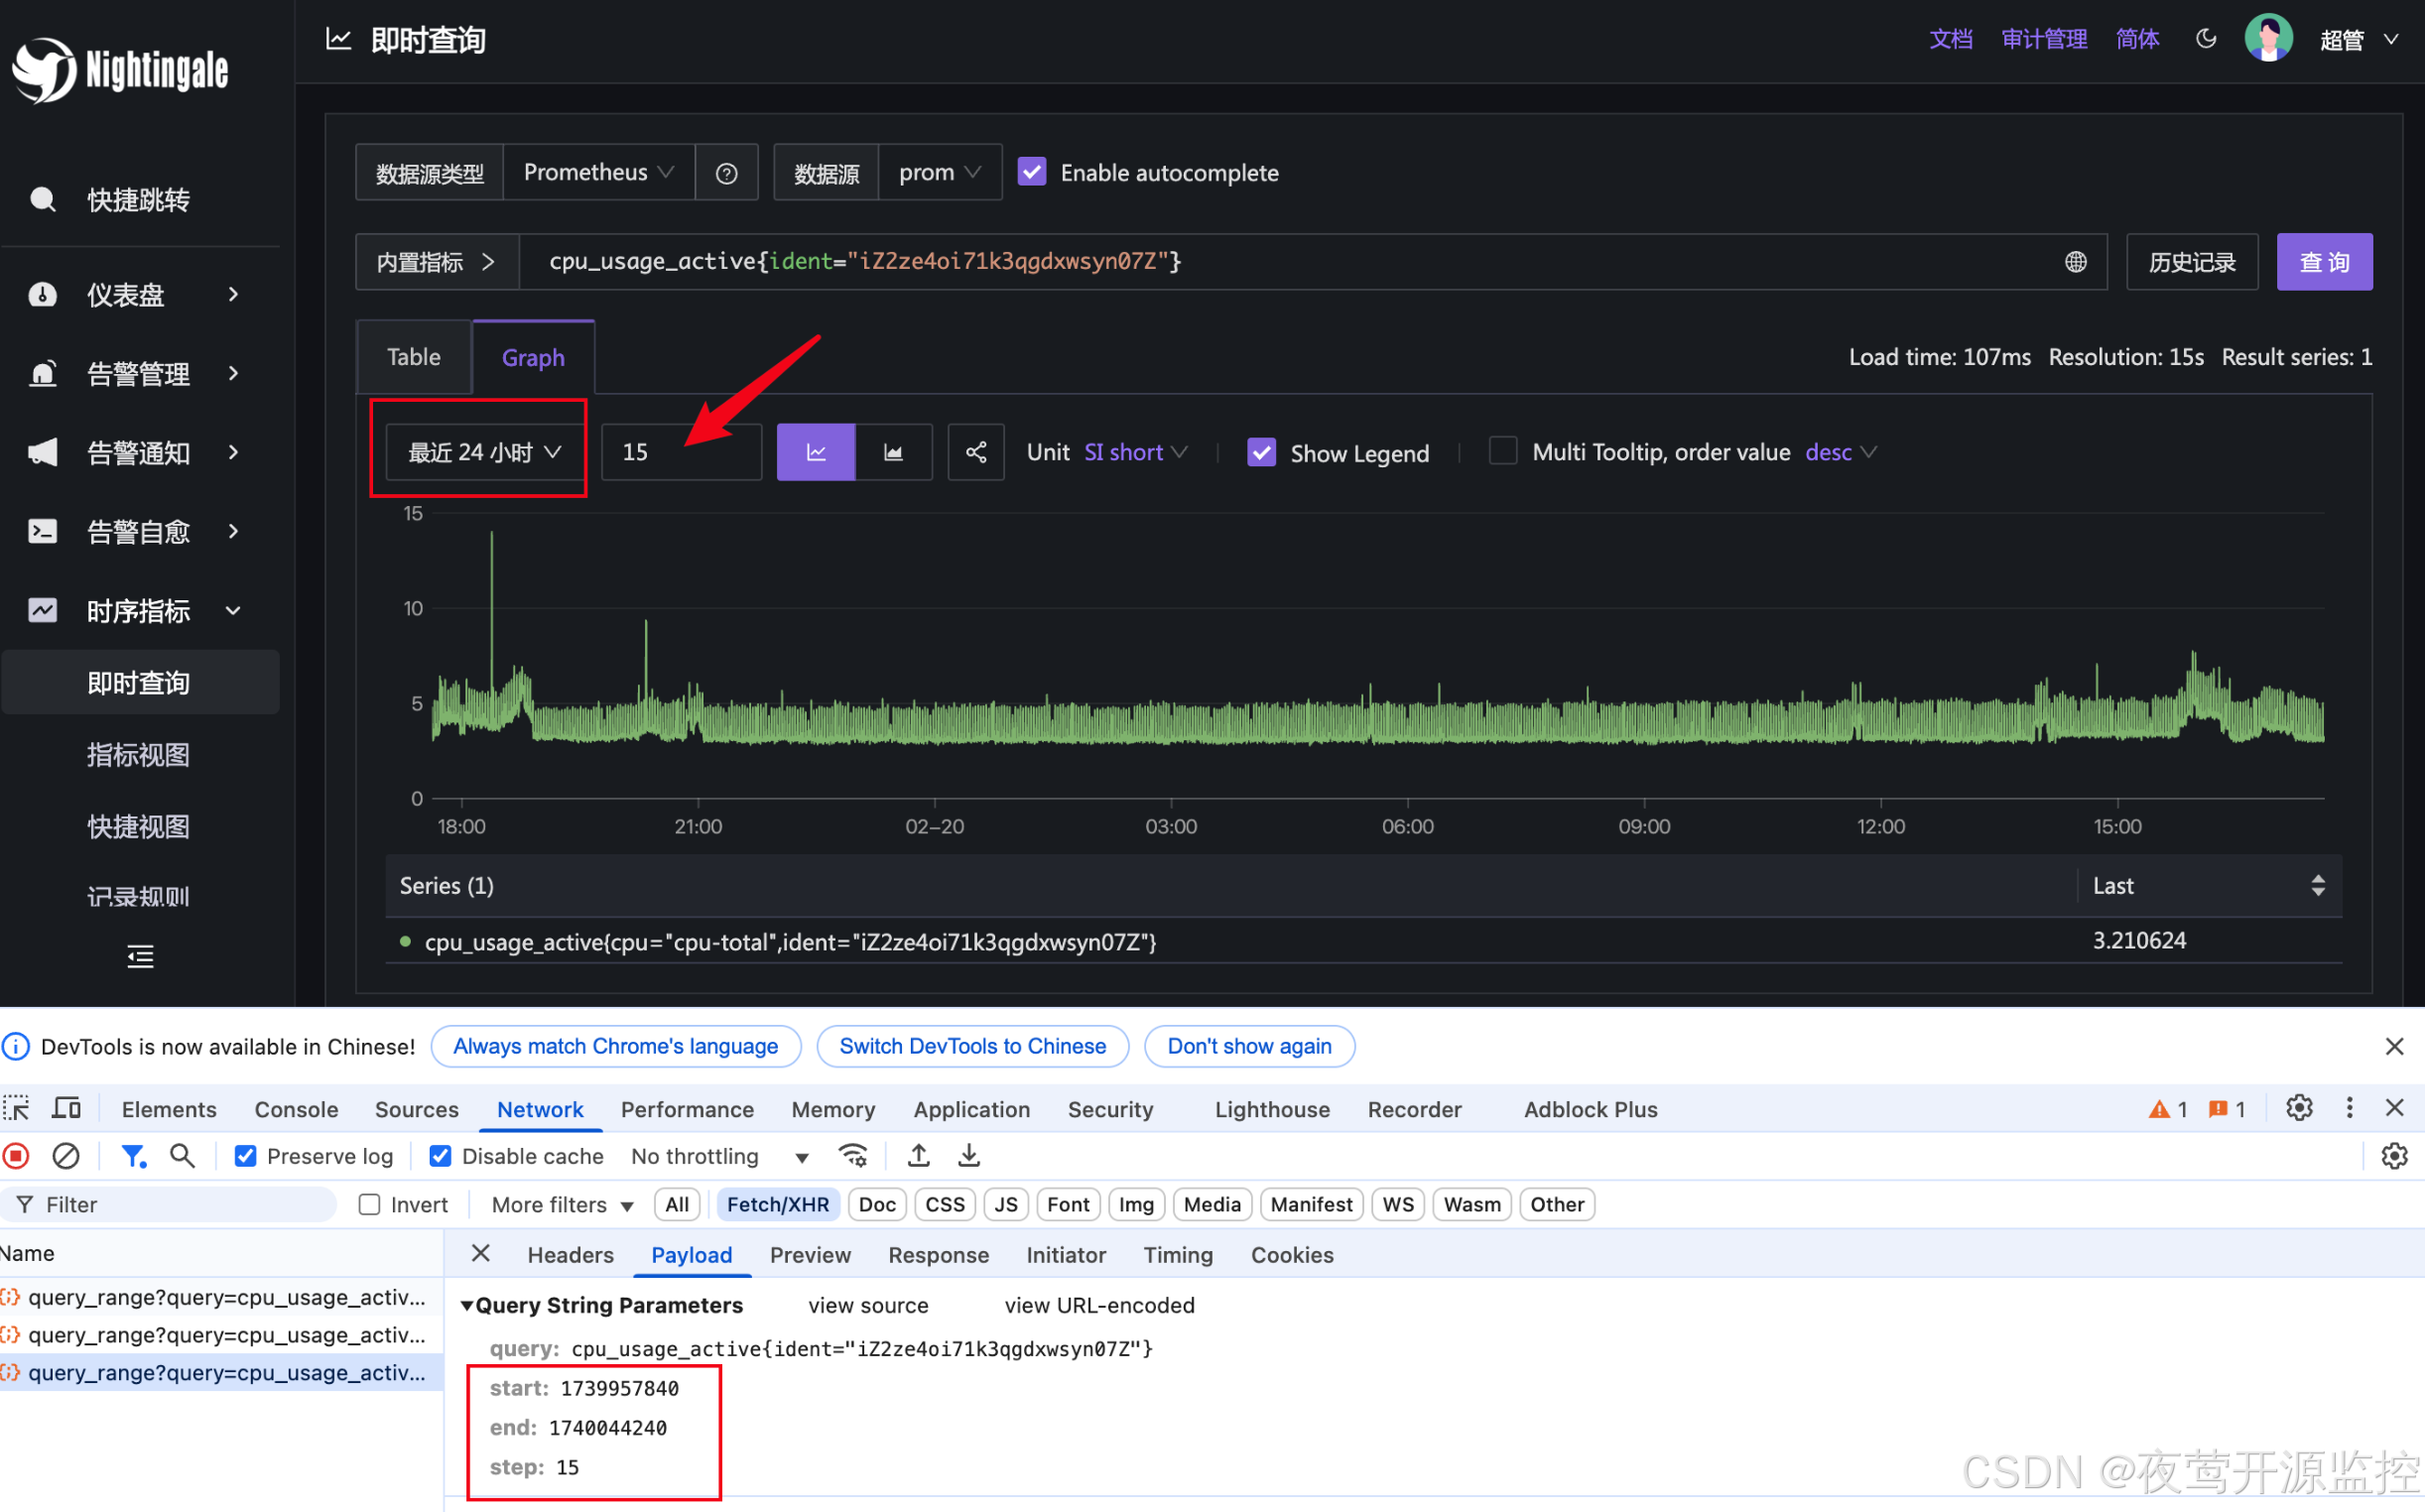Open 历史记录 history button
The image size is (2425, 1512).
[2191, 262]
